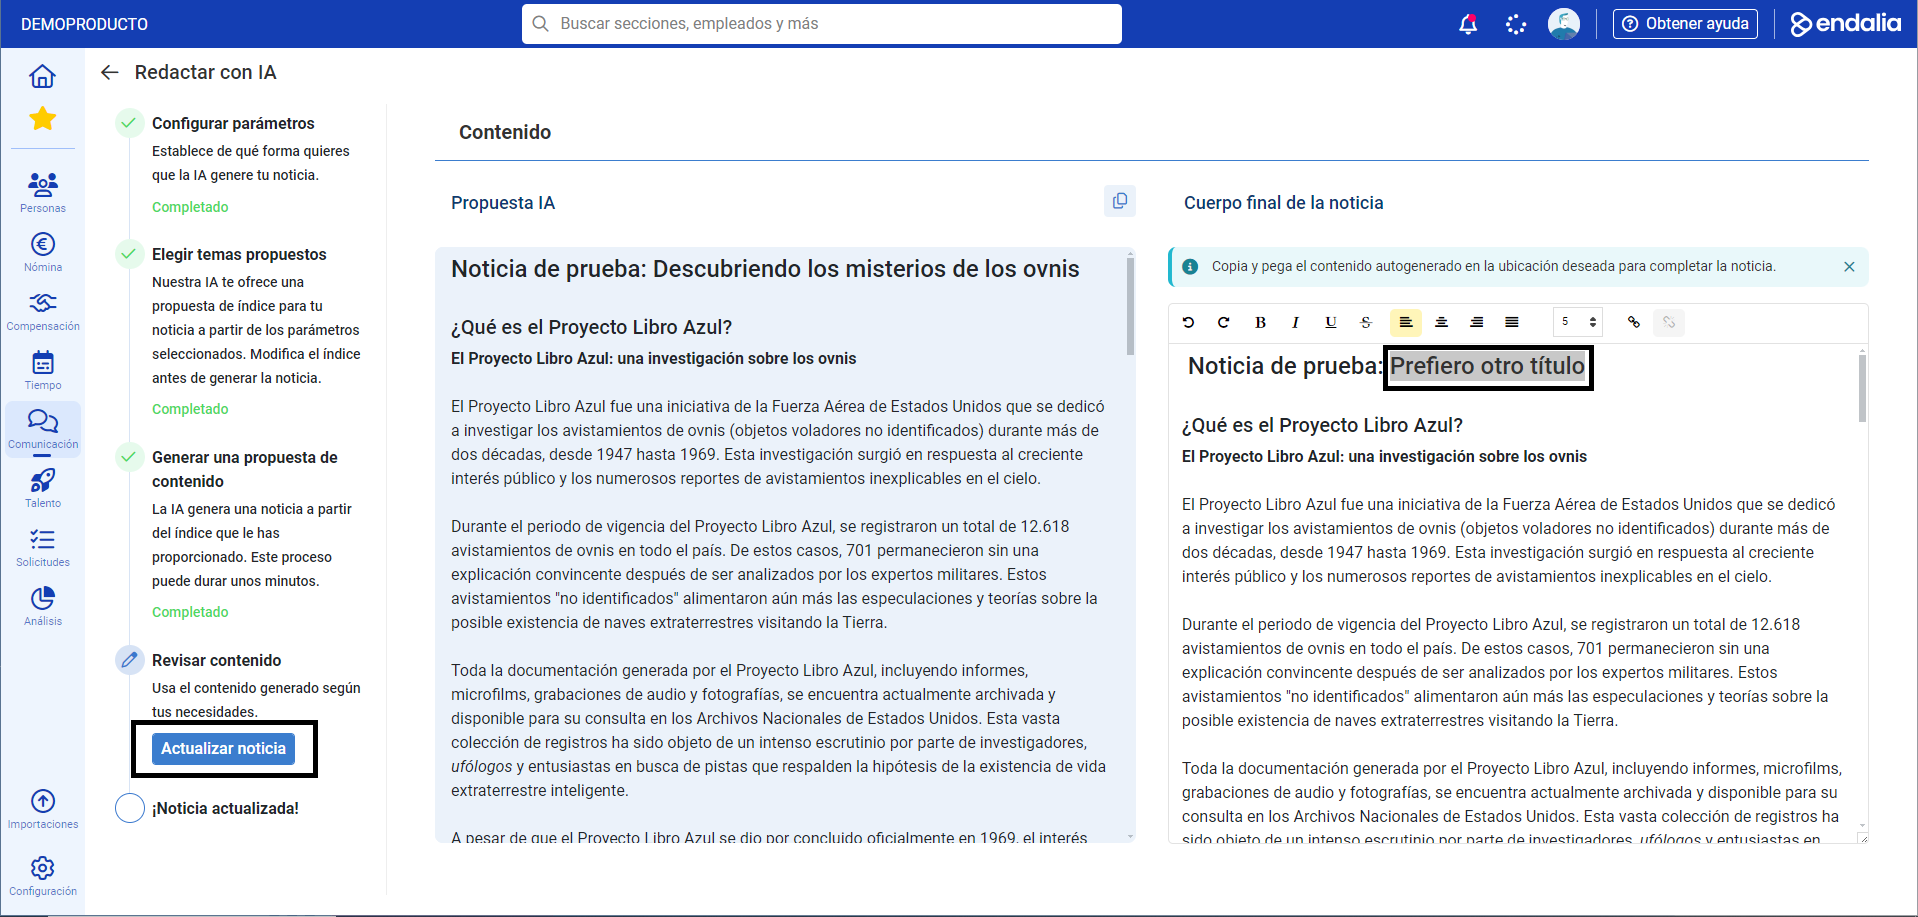Click the editor heading ¿Qué es el Proyecto Libro Azul?
This screenshot has width=1918, height=917.
point(1322,425)
